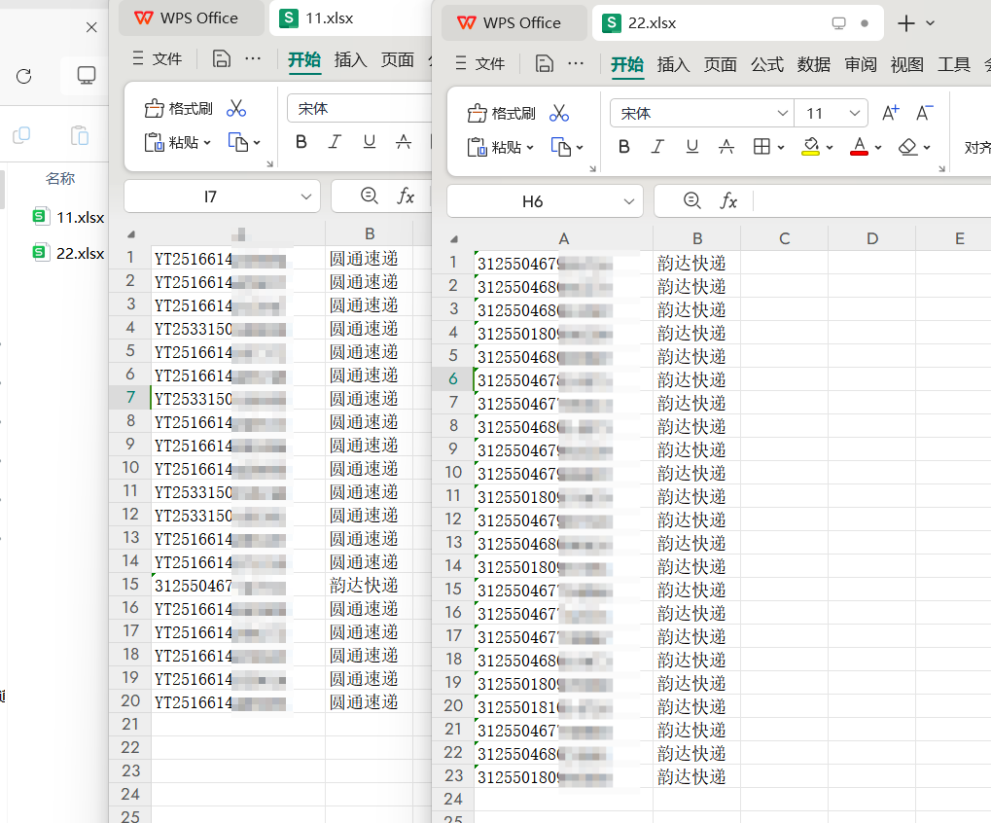Close the left file panel
Image resolution: width=992 pixels, height=824 pixels.
pos(92,27)
